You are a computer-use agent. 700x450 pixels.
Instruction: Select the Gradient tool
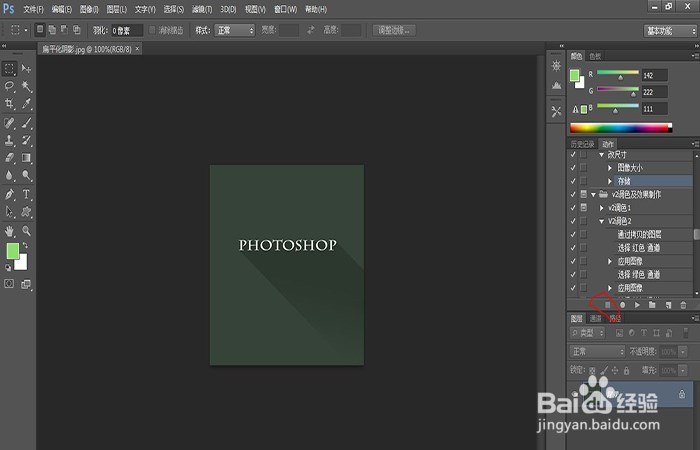point(26,158)
